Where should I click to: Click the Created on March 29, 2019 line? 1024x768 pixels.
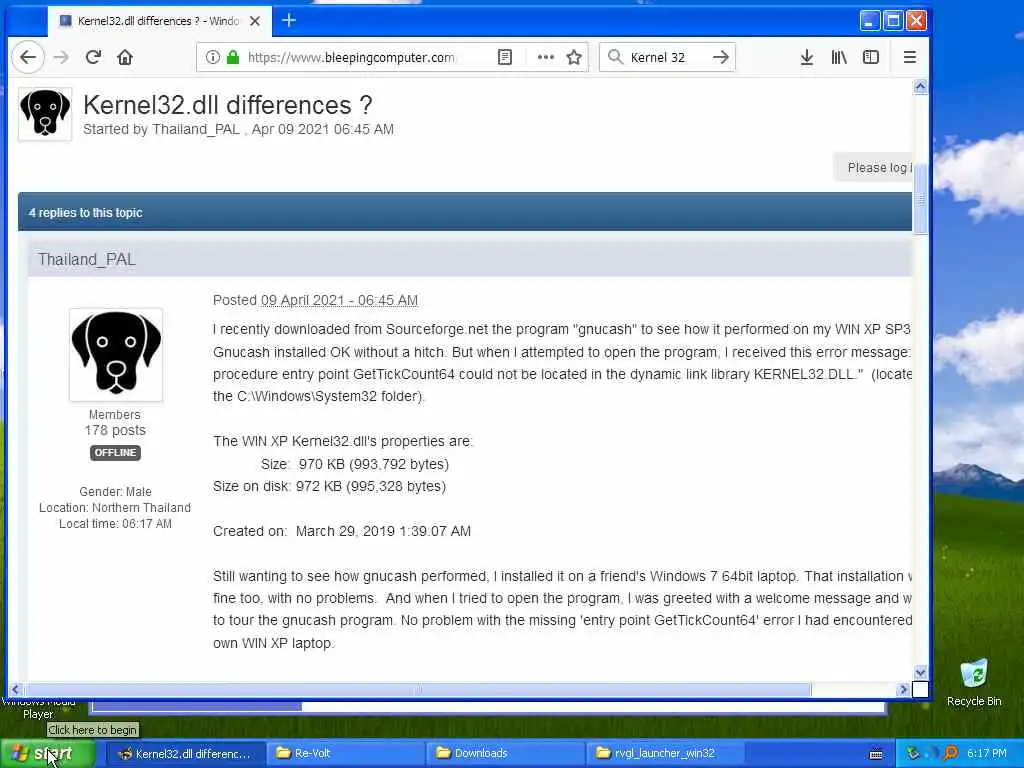click(x=342, y=532)
